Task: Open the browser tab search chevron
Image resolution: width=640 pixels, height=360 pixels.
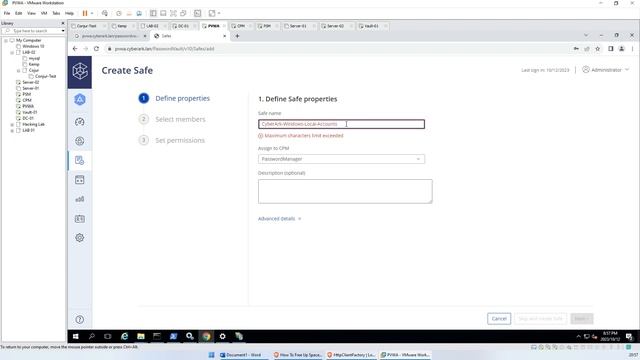Action: coord(586,36)
